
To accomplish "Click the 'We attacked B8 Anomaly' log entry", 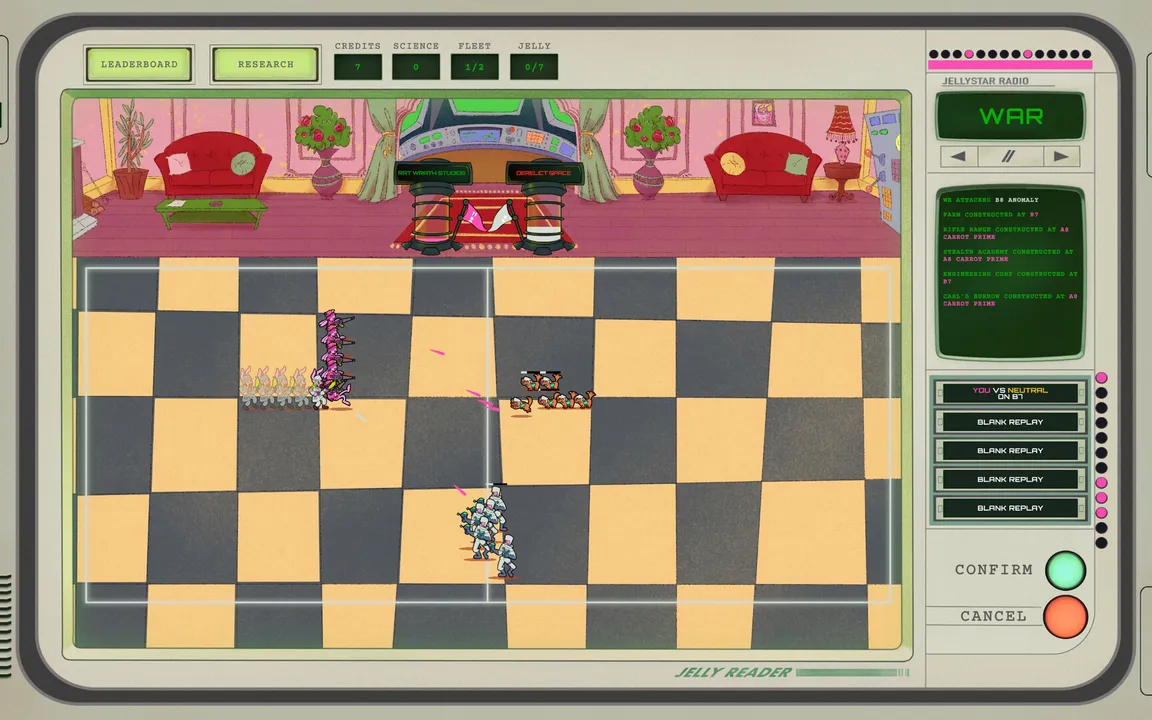I will pos(990,200).
